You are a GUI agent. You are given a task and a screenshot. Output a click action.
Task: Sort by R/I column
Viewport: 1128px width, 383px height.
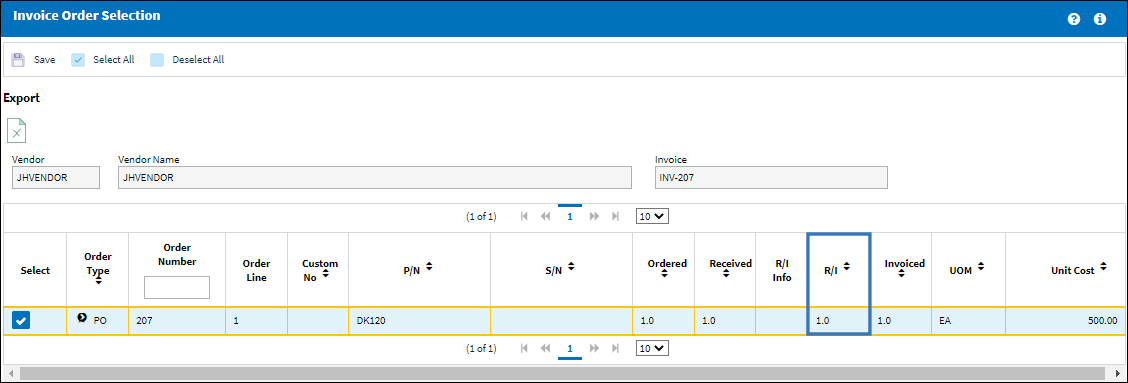pos(847,266)
